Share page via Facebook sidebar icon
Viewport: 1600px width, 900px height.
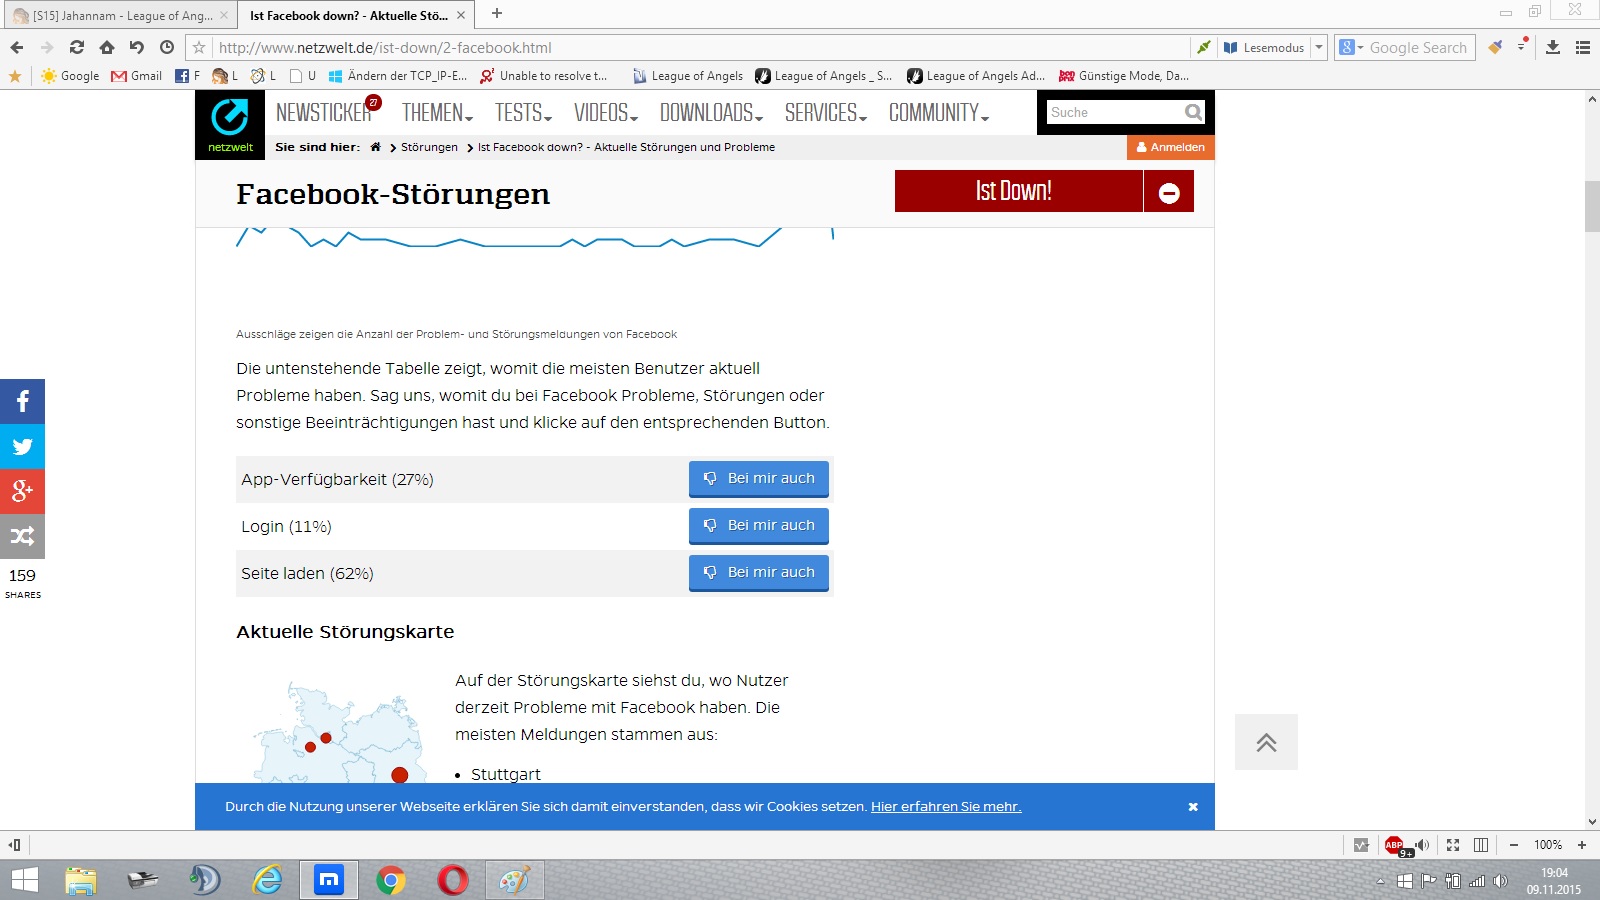point(22,402)
